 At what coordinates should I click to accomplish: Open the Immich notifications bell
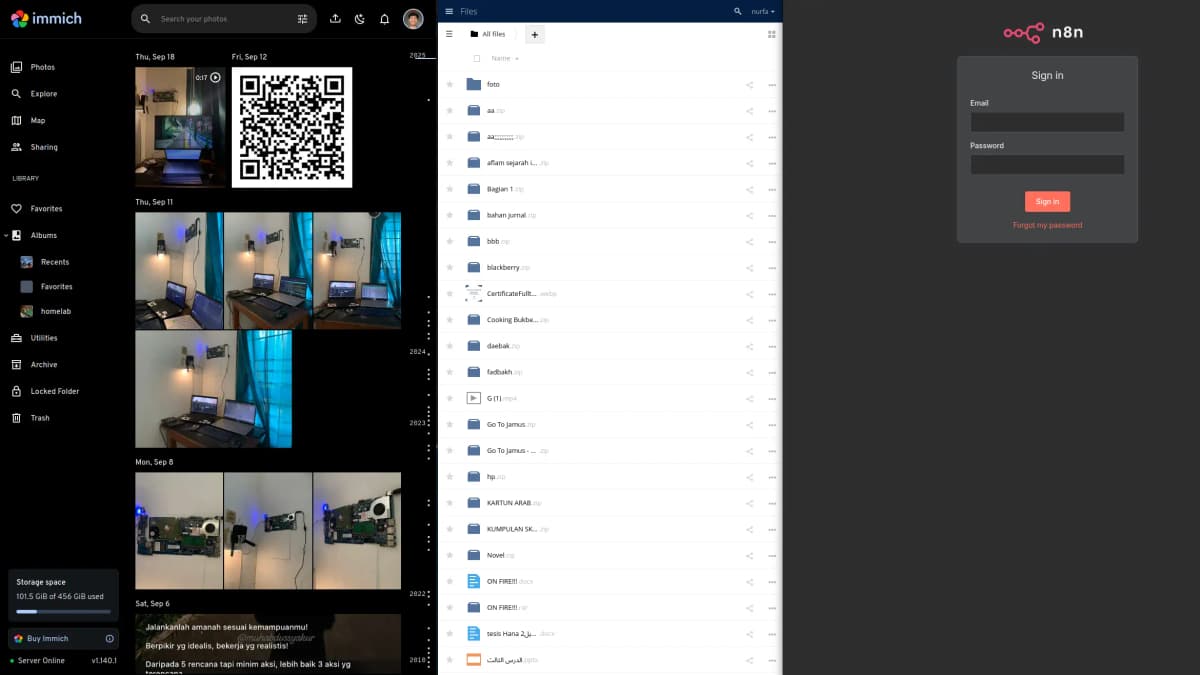(384, 19)
